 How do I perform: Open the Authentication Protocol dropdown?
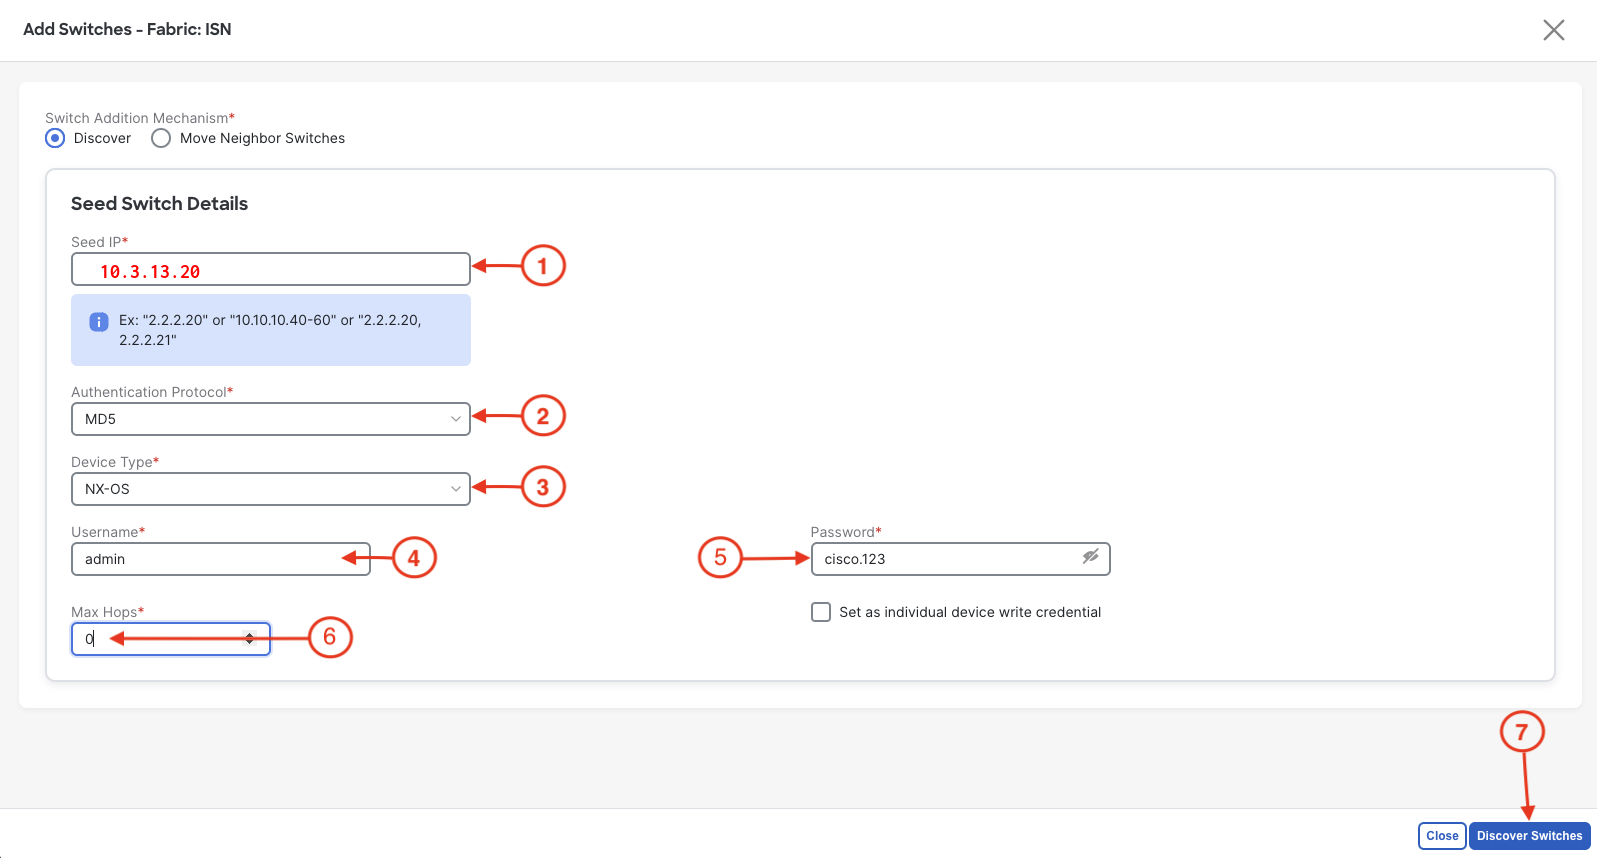pyautogui.click(x=270, y=419)
